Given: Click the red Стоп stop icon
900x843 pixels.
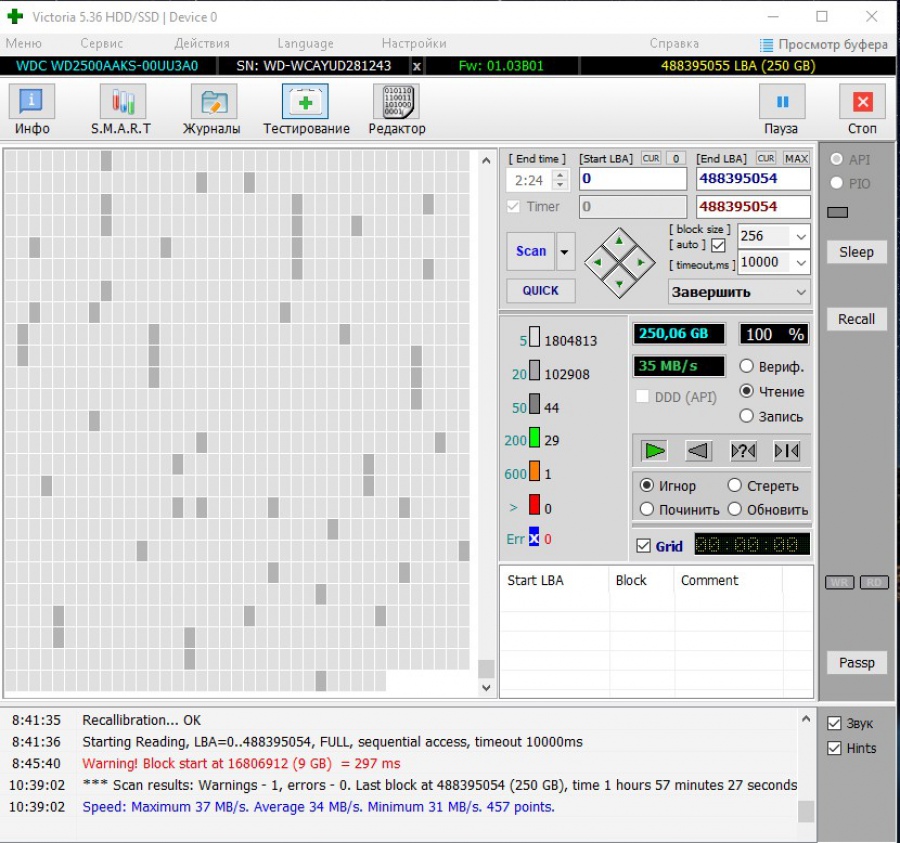Looking at the screenshot, I should [862, 102].
